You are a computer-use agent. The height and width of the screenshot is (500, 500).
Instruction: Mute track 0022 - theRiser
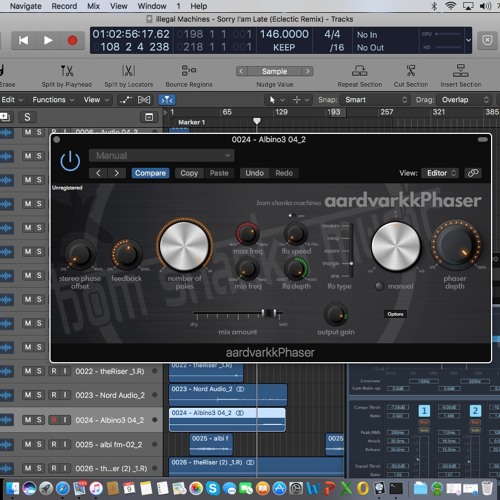coord(28,371)
